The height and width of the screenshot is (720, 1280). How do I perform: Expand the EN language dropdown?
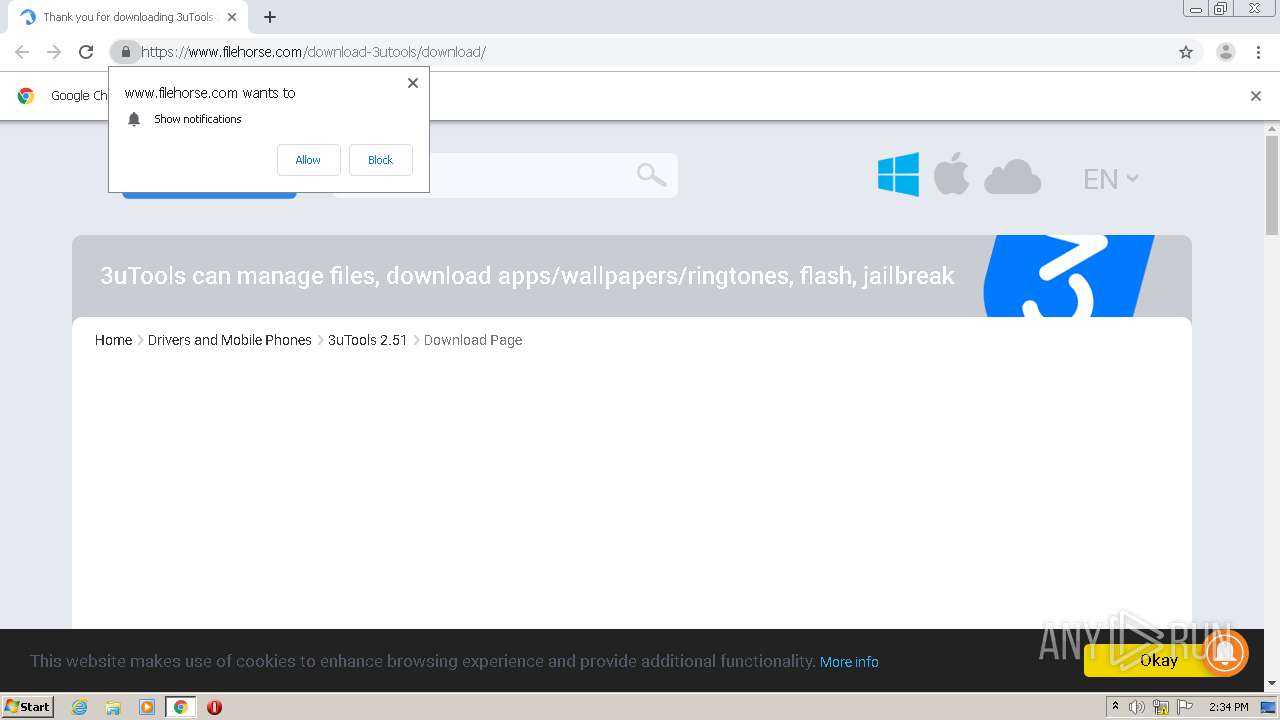[1111, 179]
